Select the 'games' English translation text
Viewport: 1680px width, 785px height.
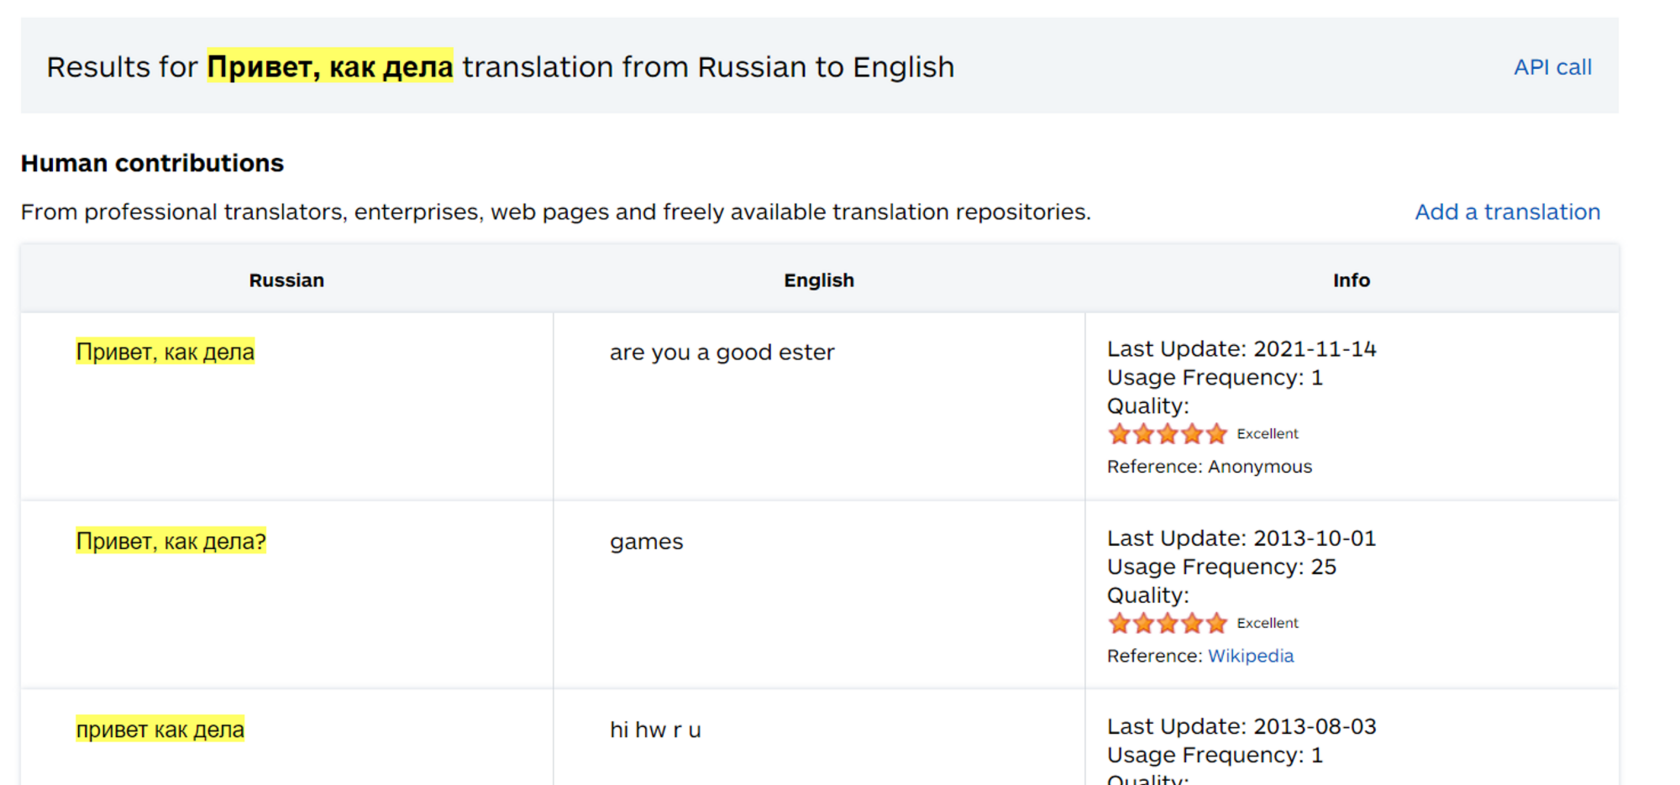point(646,541)
